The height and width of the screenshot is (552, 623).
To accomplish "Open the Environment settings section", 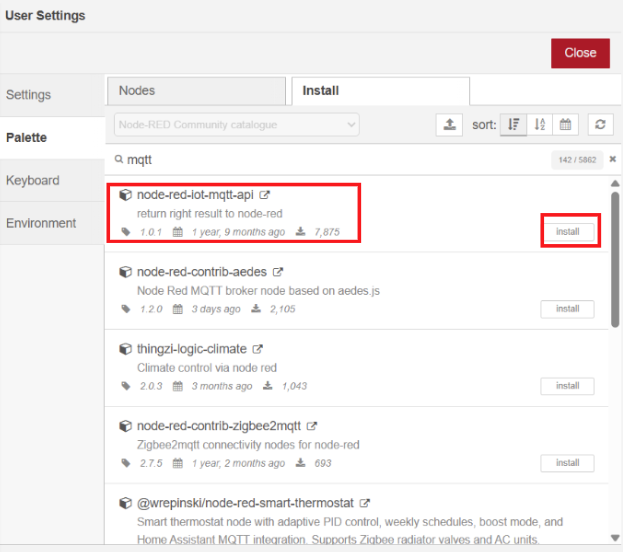I will (x=41, y=223).
